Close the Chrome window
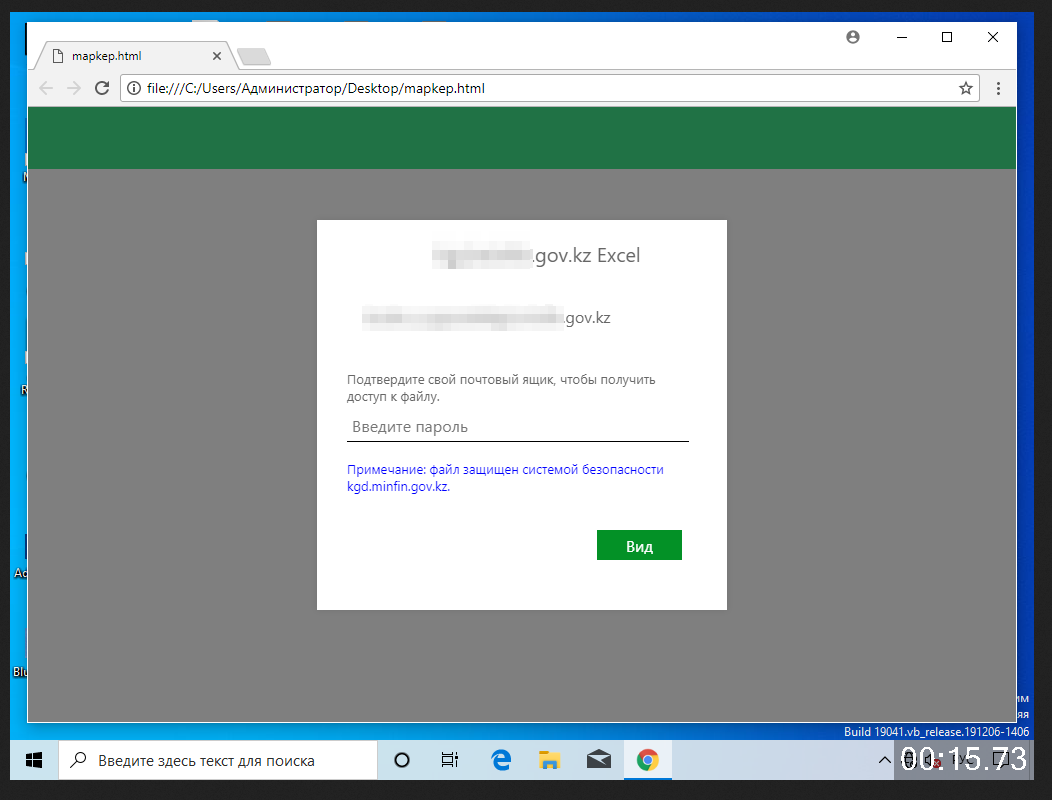This screenshot has width=1052, height=800. click(x=993, y=37)
